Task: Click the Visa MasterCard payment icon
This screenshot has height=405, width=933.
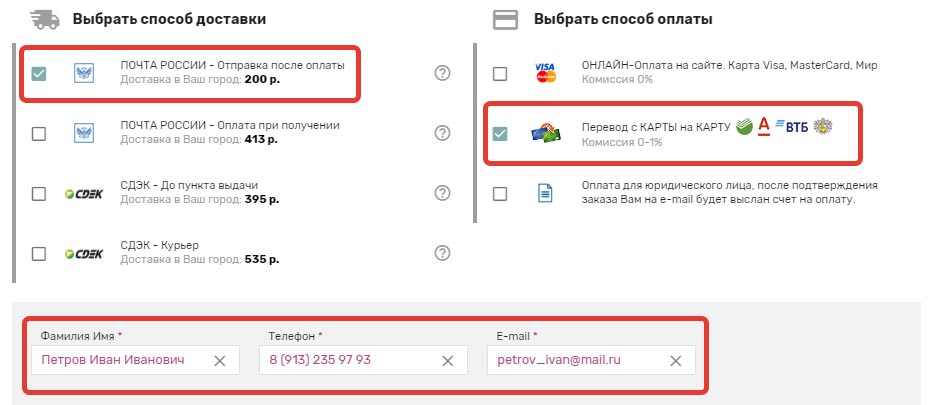Action: 545,73
